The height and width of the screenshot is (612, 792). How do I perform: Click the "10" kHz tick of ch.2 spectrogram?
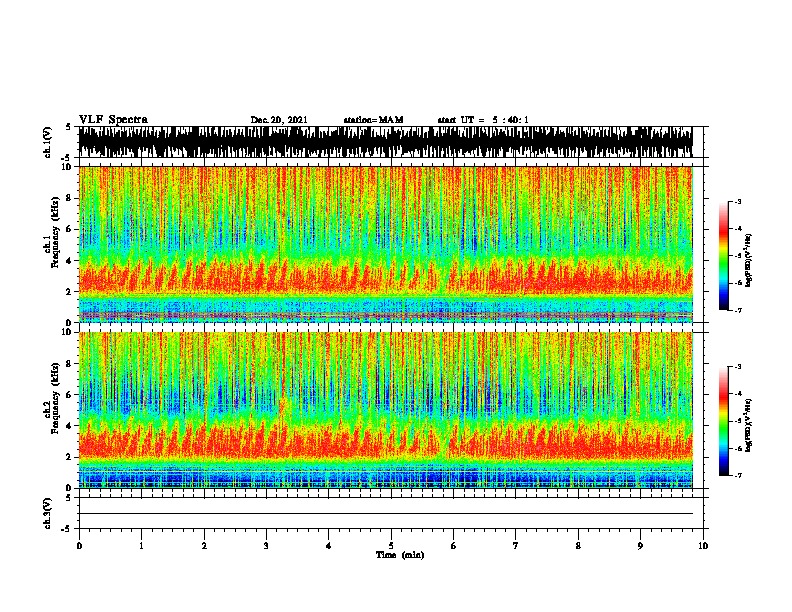coord(68,332)
